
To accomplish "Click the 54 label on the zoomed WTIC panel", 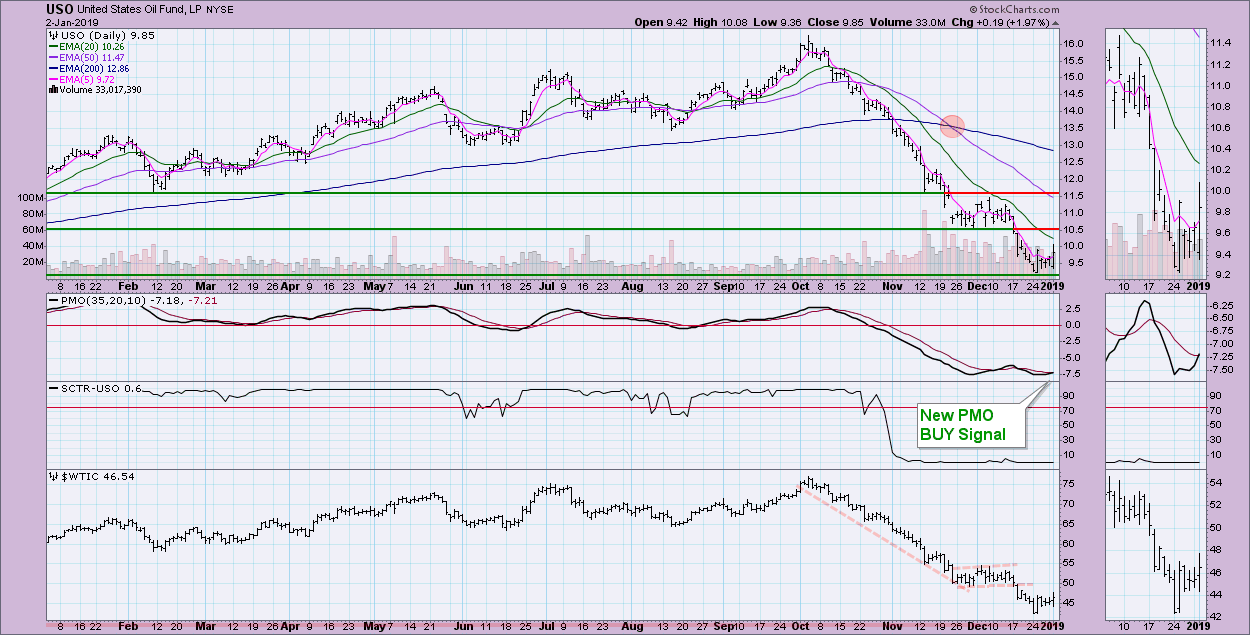I will tap(1217, 482).
